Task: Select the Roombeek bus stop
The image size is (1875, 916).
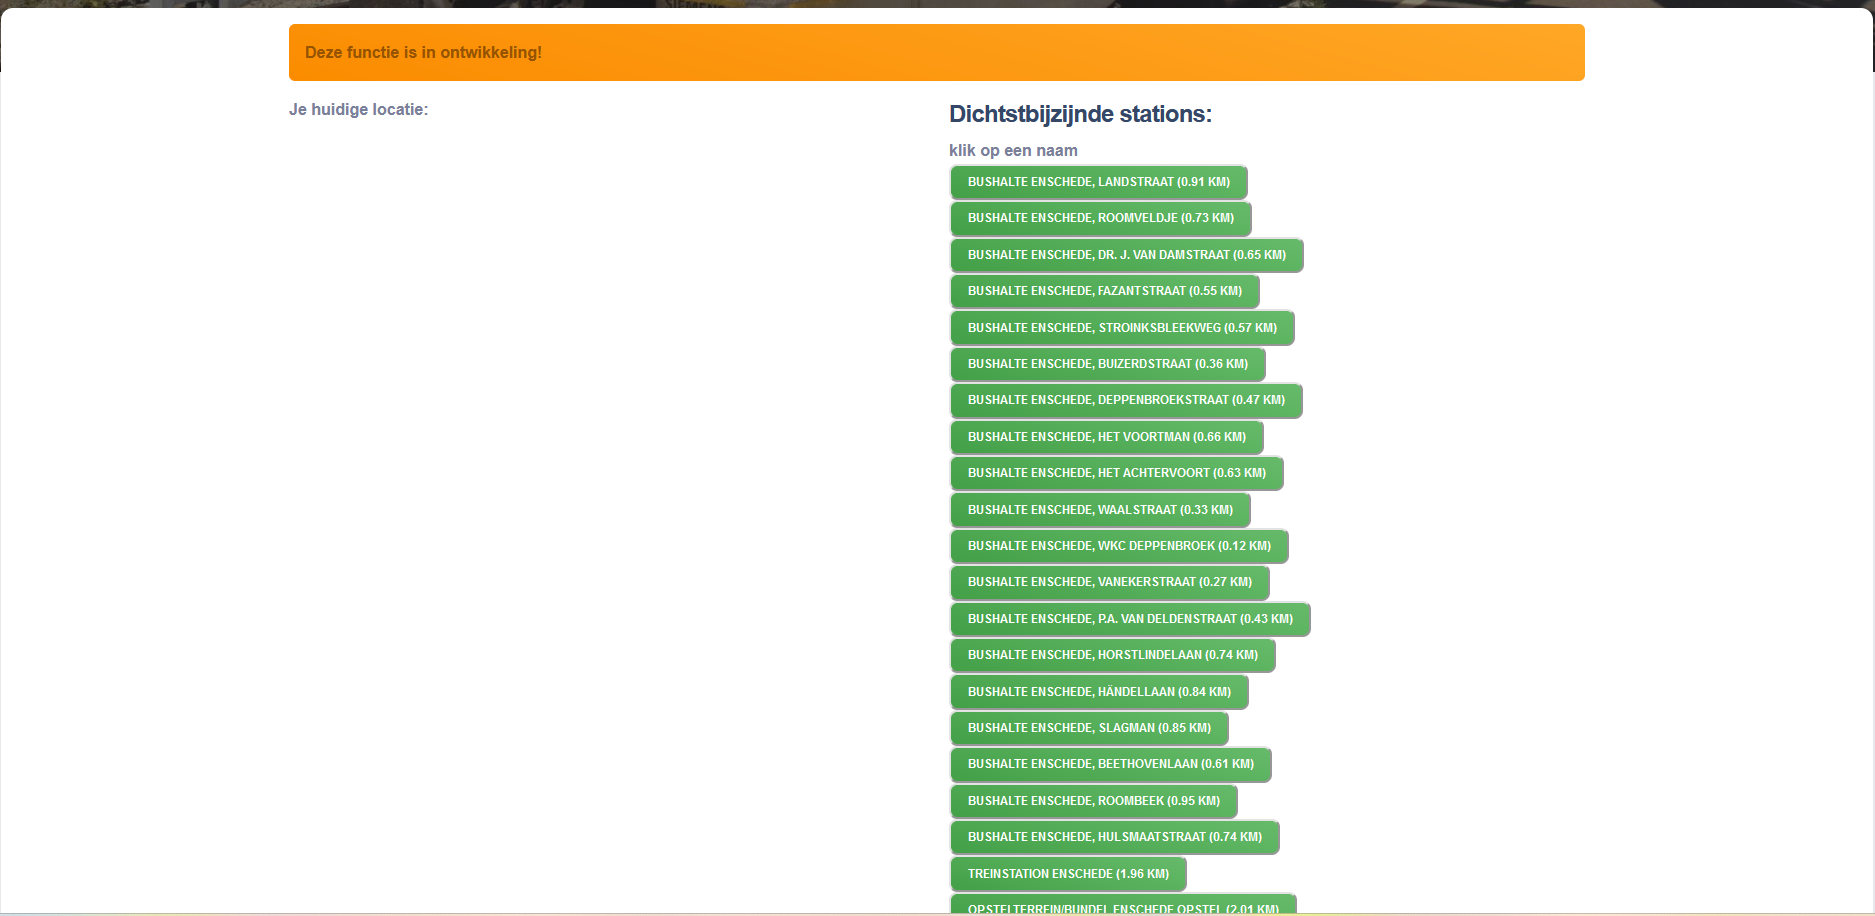Action: (1093, 801)
